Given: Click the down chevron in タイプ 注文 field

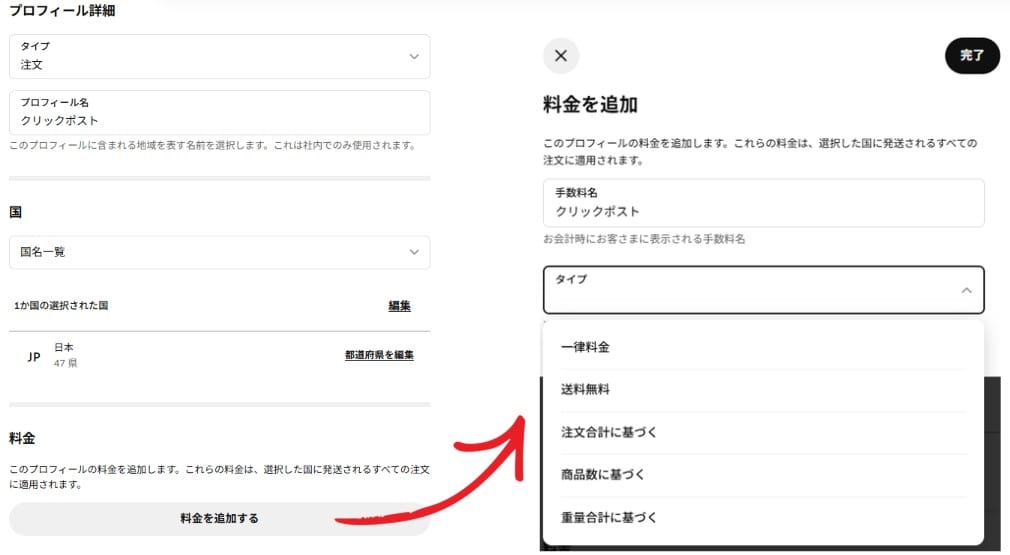Looking at the screenshot, I should (414, 57).
